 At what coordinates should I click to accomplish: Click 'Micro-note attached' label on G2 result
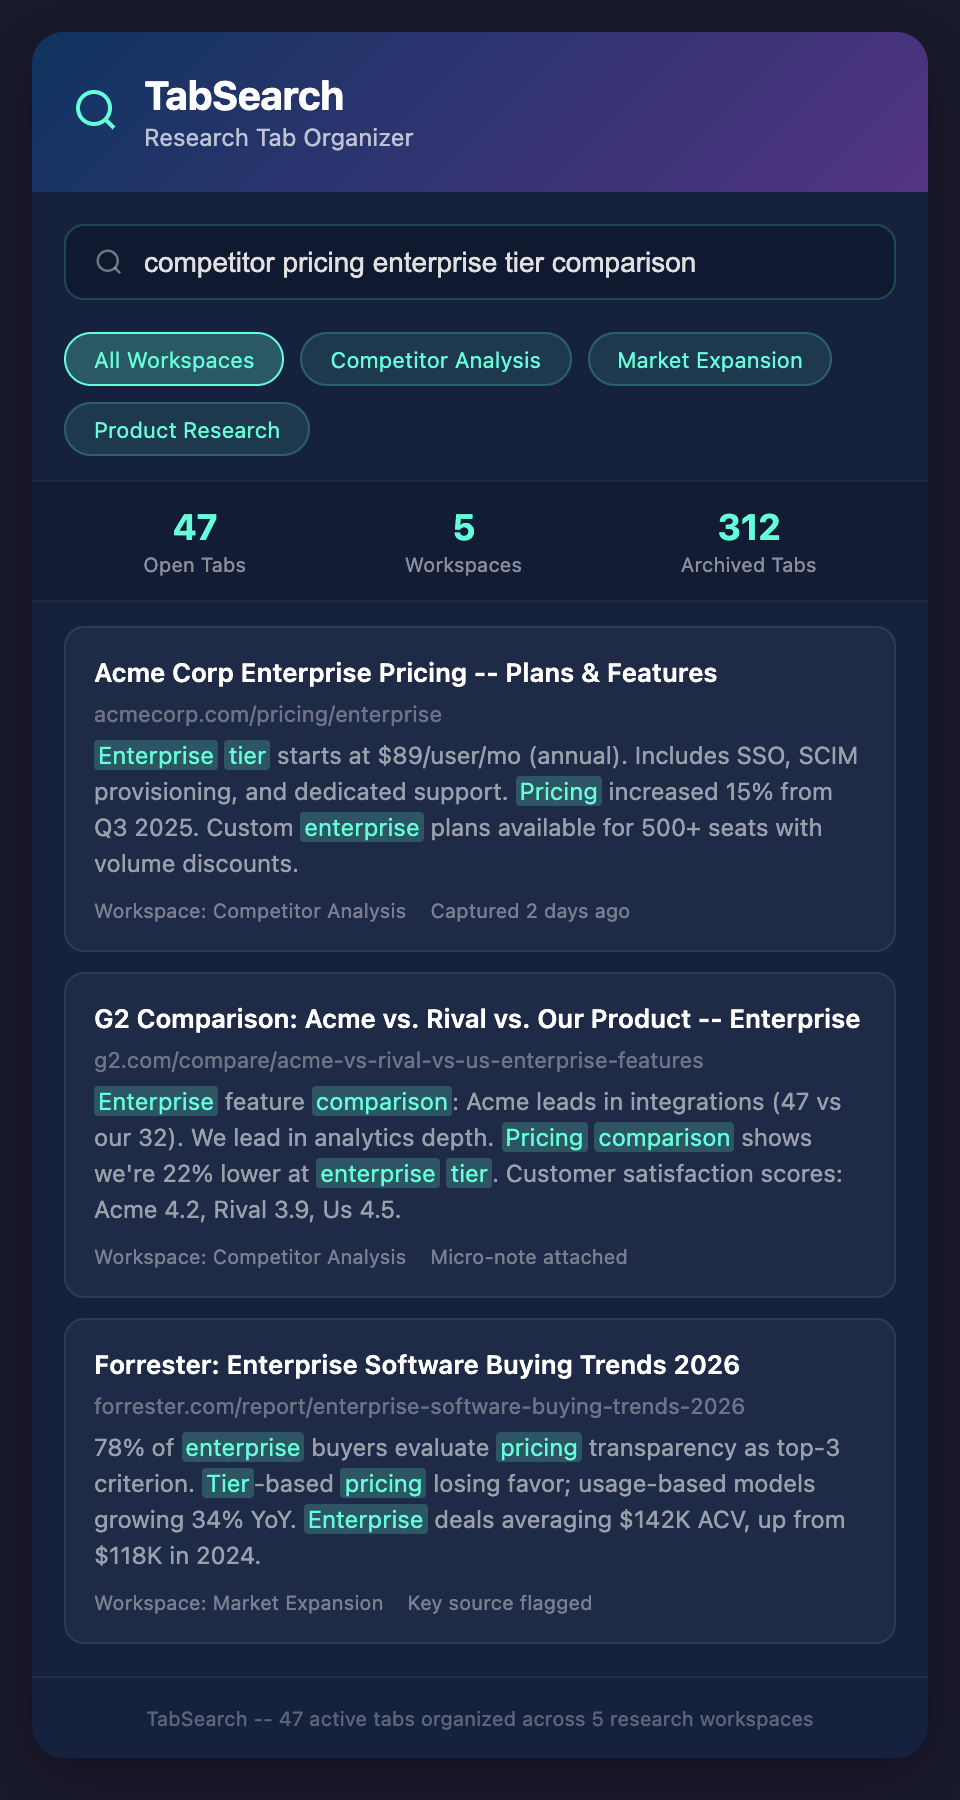529,1257
